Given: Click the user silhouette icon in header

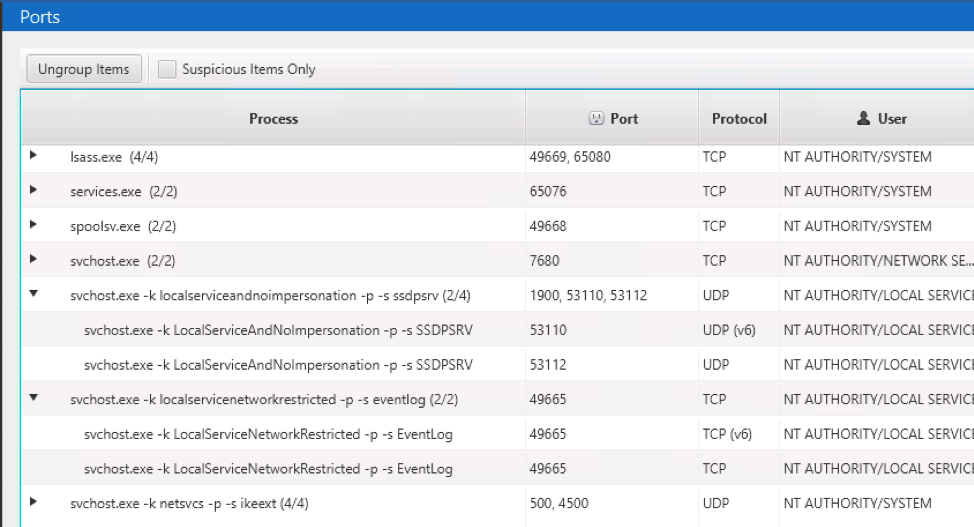Looking at the screenshot, I should (863, 118).
